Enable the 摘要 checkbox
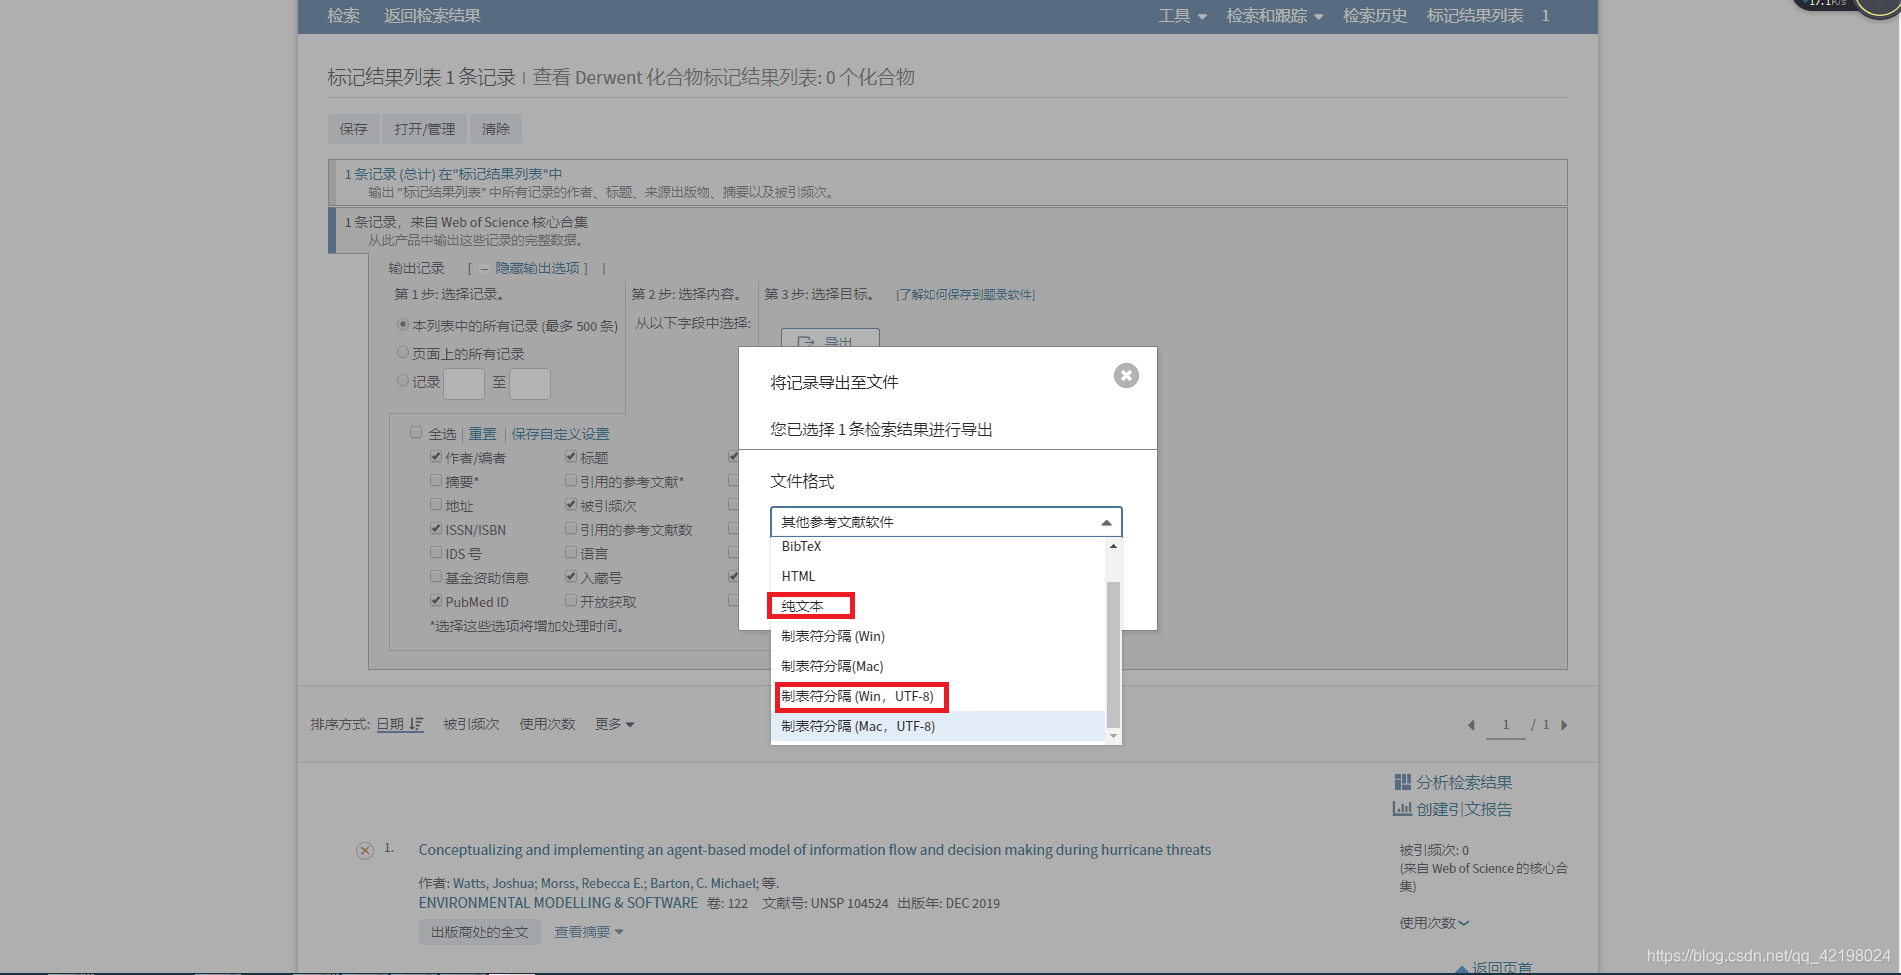1901x975 pixels. [435, 481]
